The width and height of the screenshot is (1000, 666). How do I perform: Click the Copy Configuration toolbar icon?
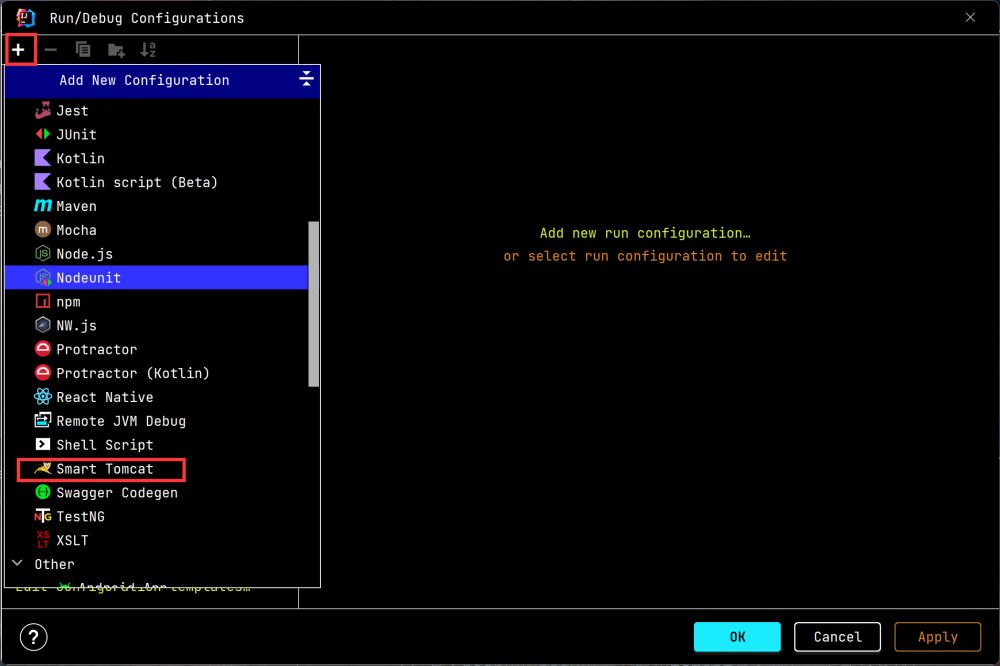click(83, 50)
